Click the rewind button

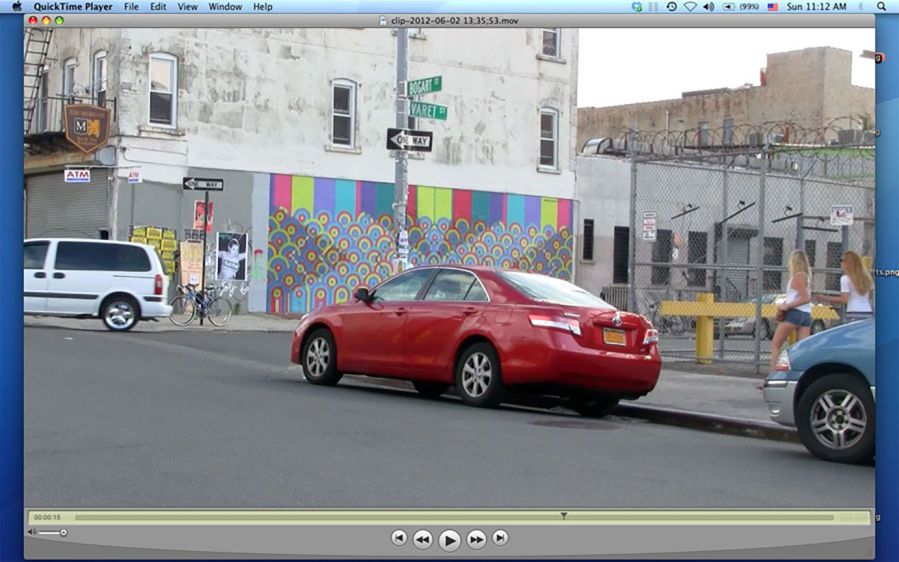(x=423, y=539)
